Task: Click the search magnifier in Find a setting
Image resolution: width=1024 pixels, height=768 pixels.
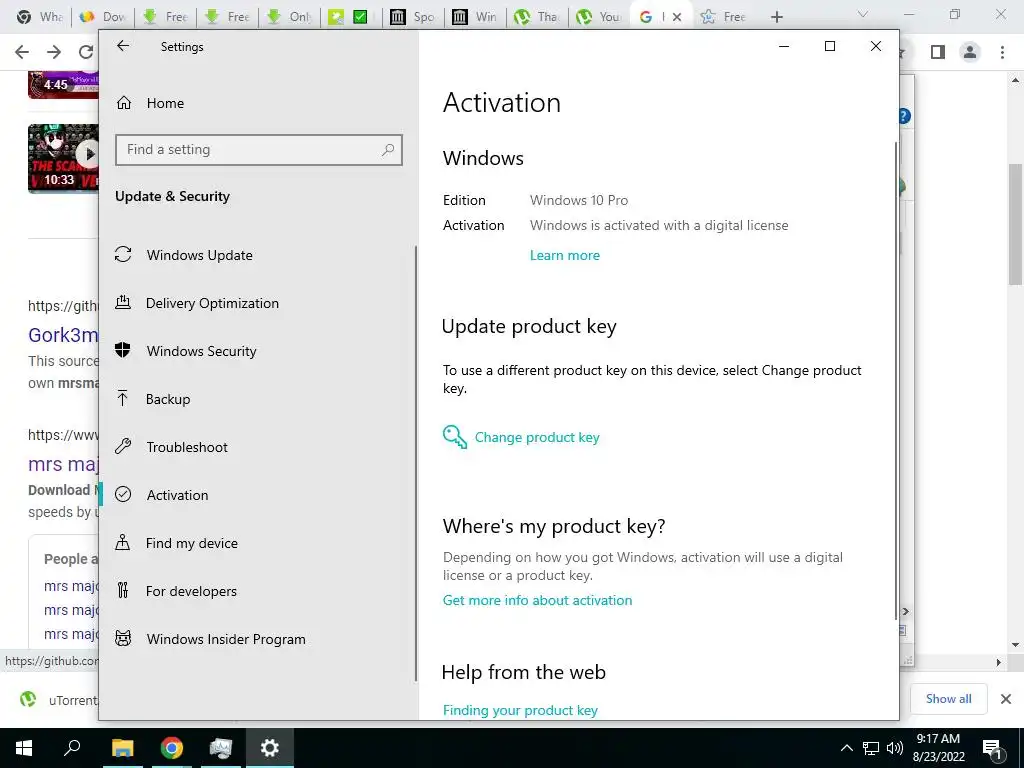Action: point(388,150)
